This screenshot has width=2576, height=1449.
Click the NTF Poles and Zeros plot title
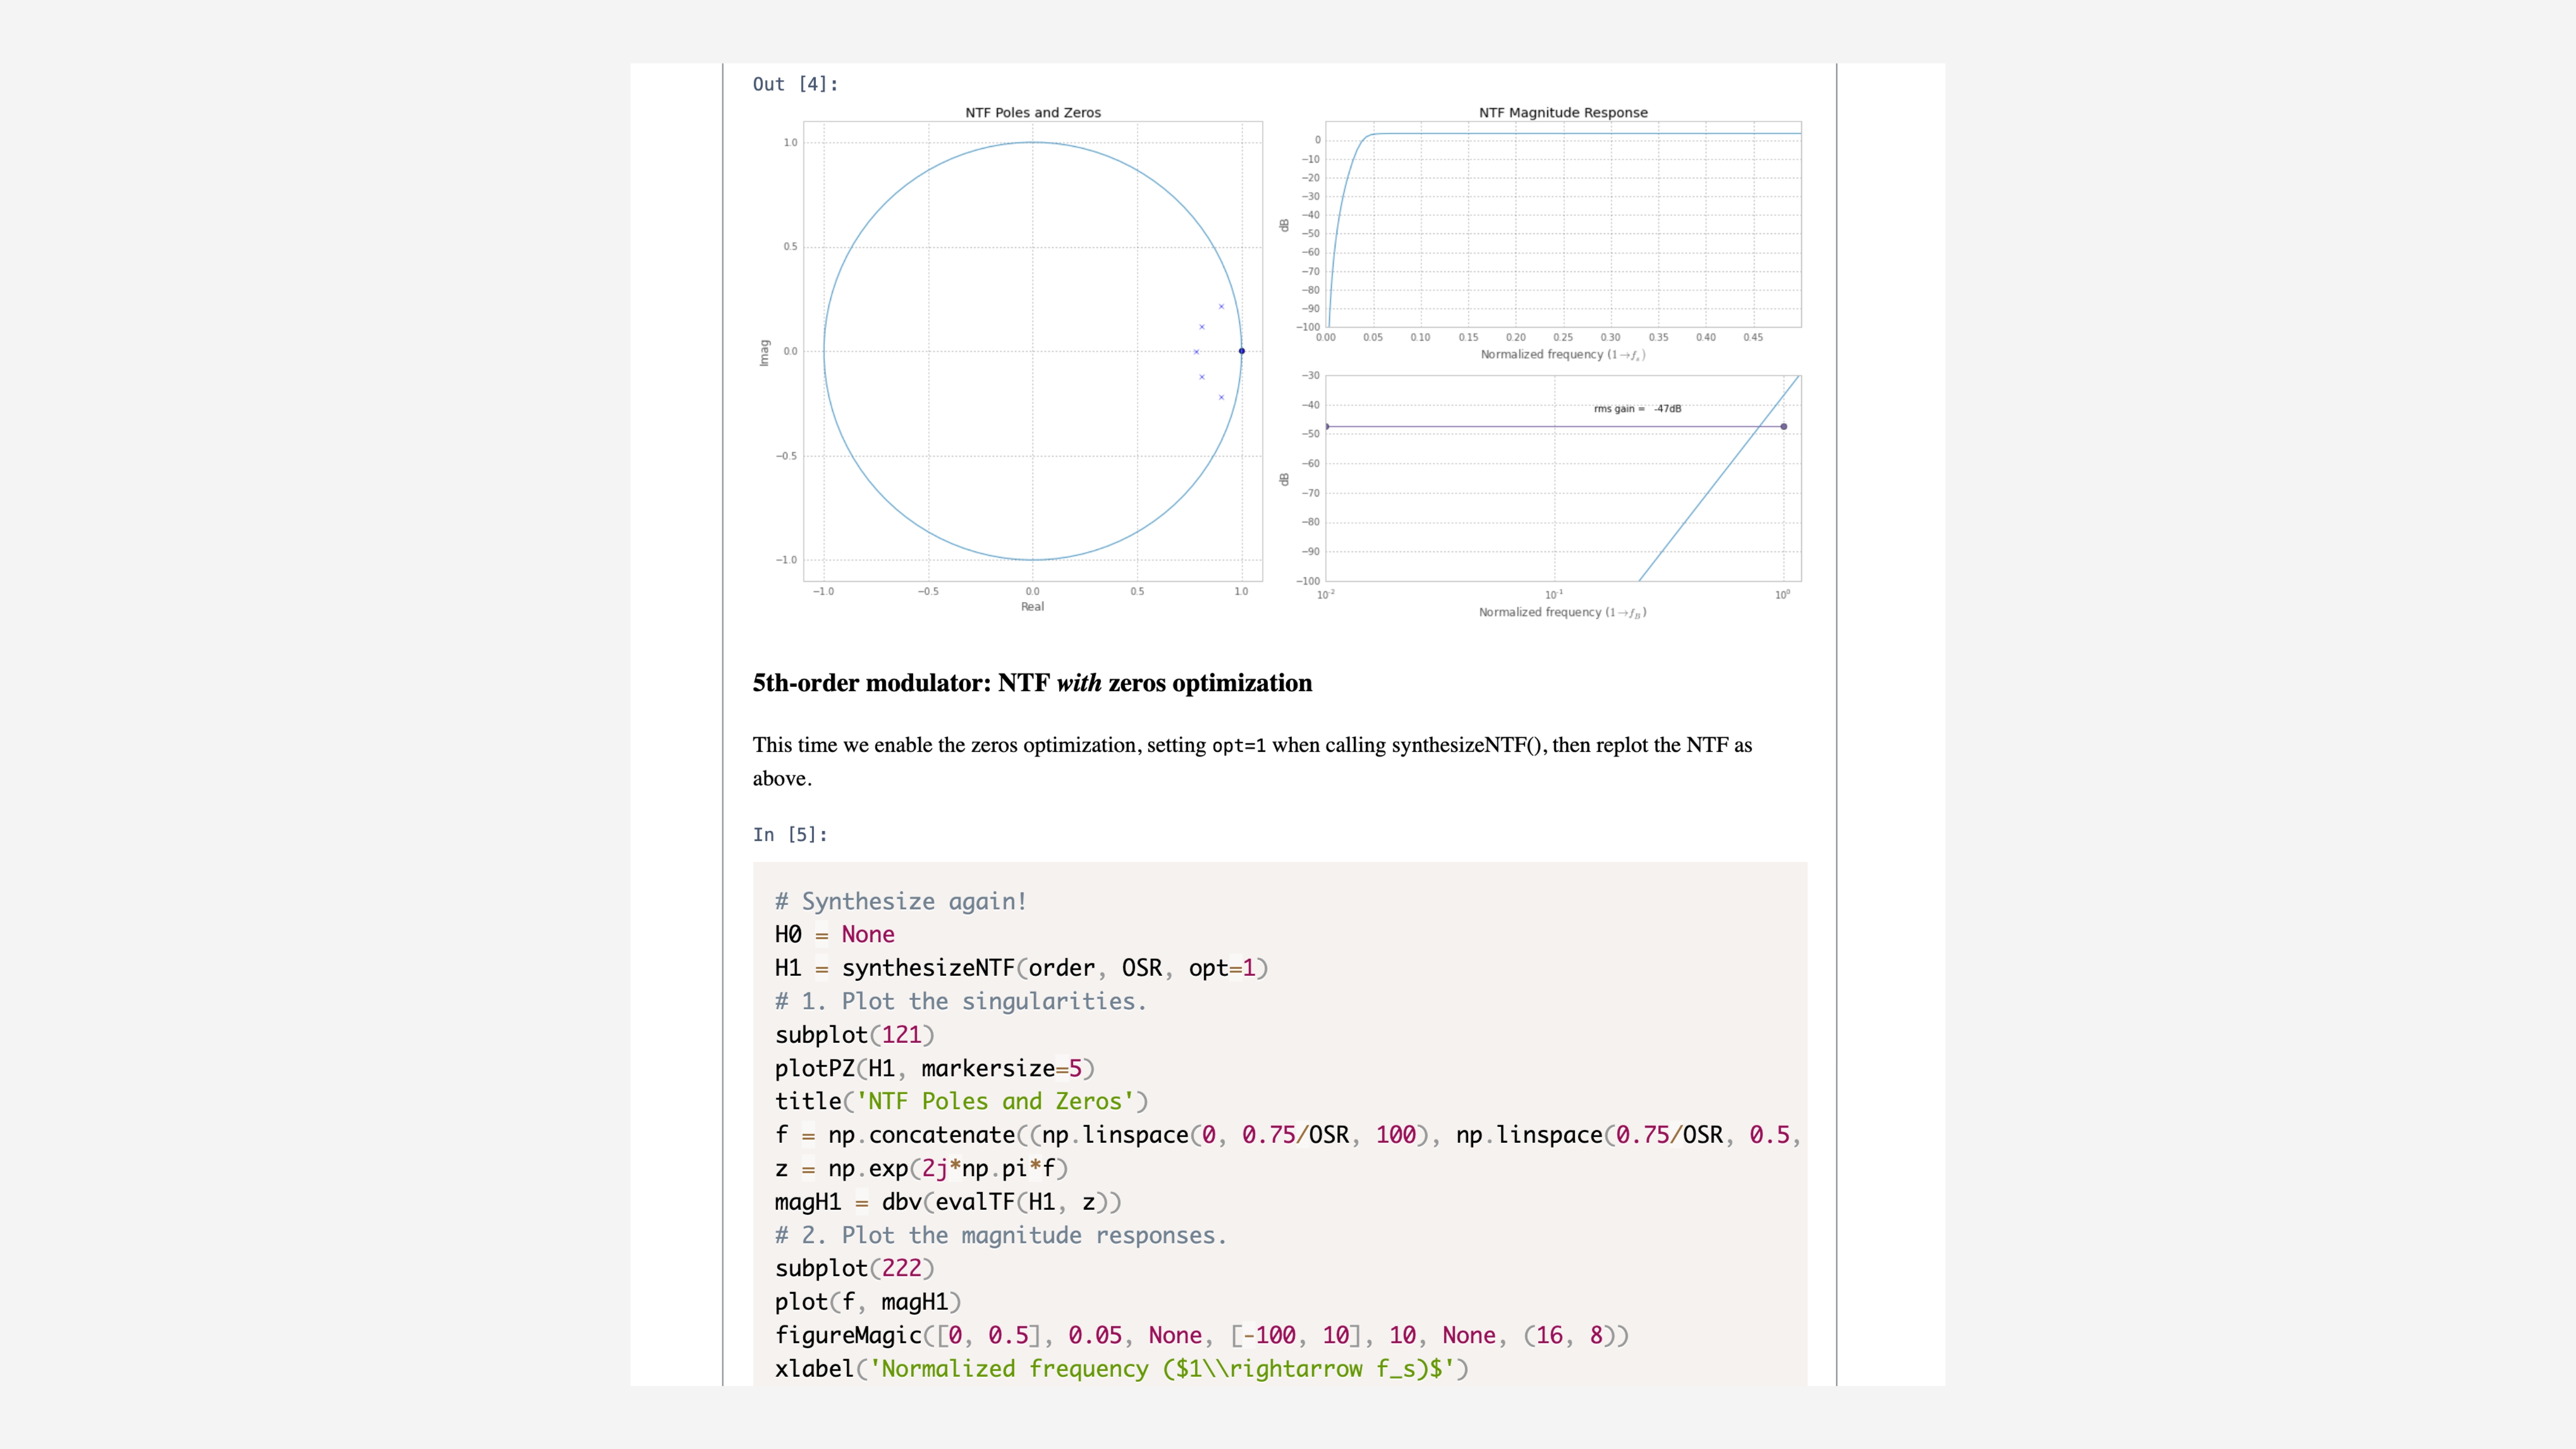(x=1032, y=112)
